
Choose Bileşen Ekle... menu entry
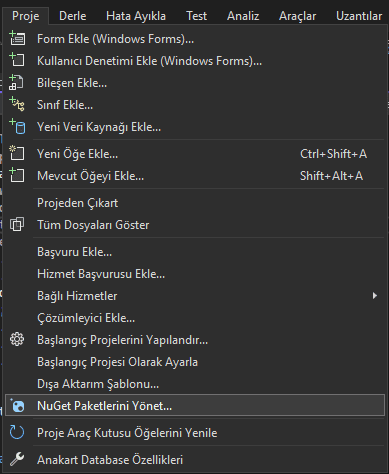click(195, 83)
